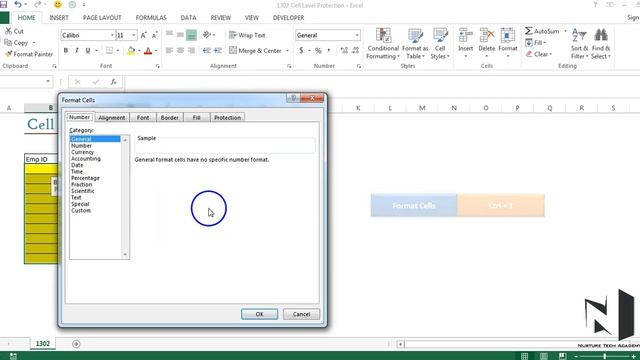Open the Insert ribbon tab
This screenshot has height=360, width=640.
click(59, 18)
